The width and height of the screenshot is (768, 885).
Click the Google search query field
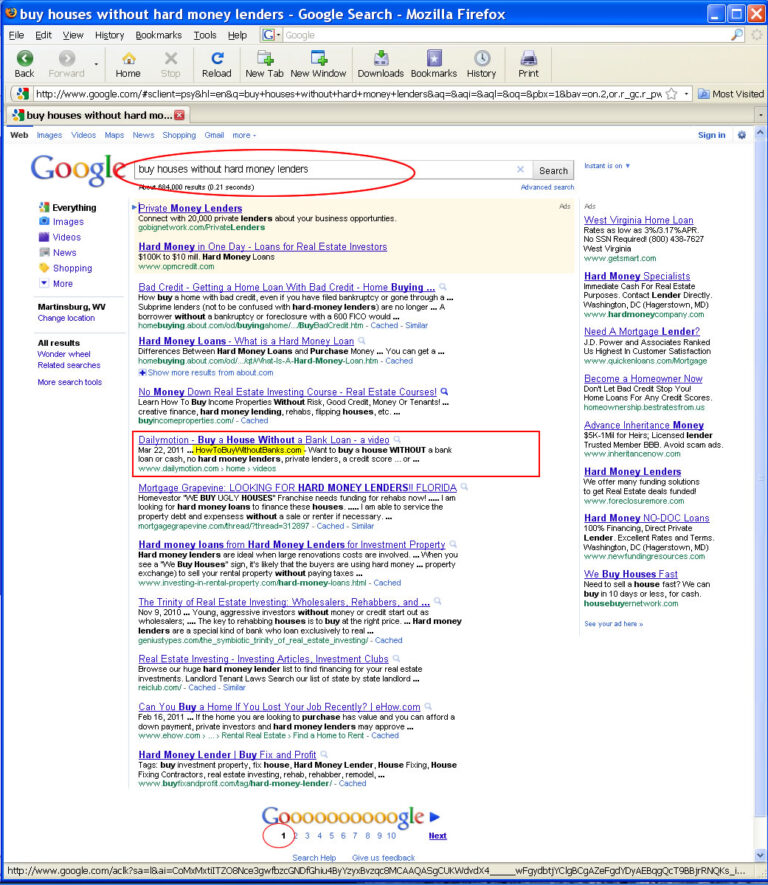pyautogui.click(x=324, y=169)
